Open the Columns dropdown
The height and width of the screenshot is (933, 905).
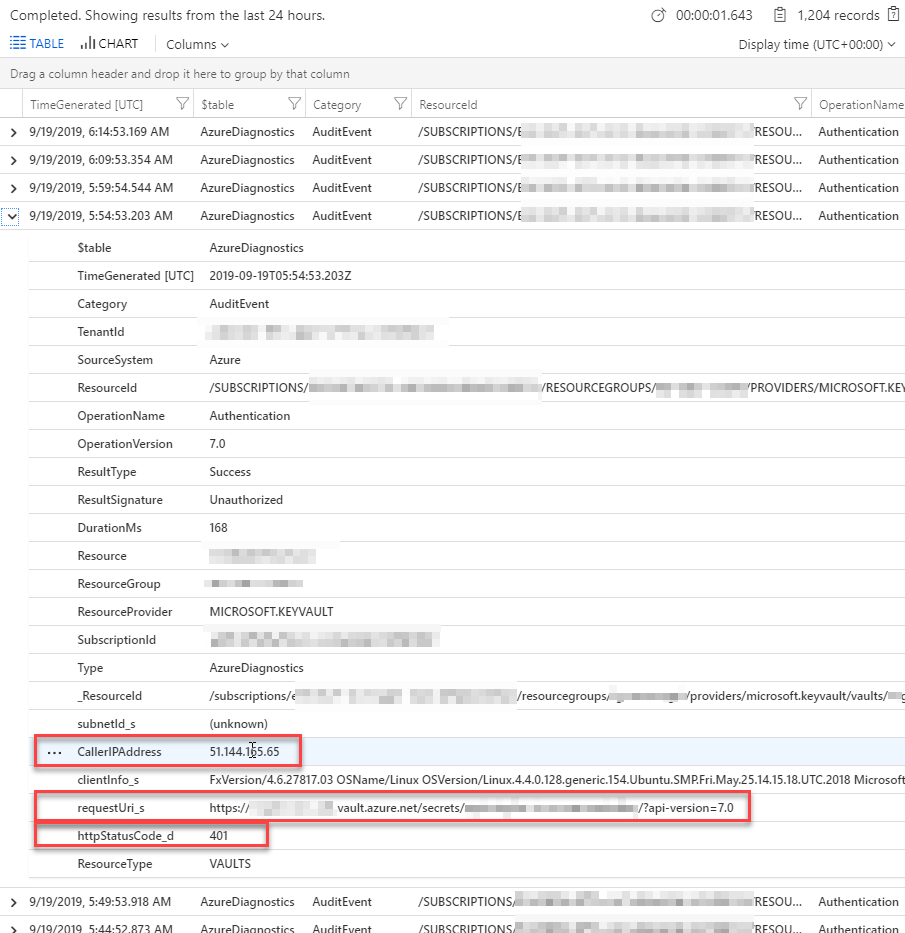197,44
